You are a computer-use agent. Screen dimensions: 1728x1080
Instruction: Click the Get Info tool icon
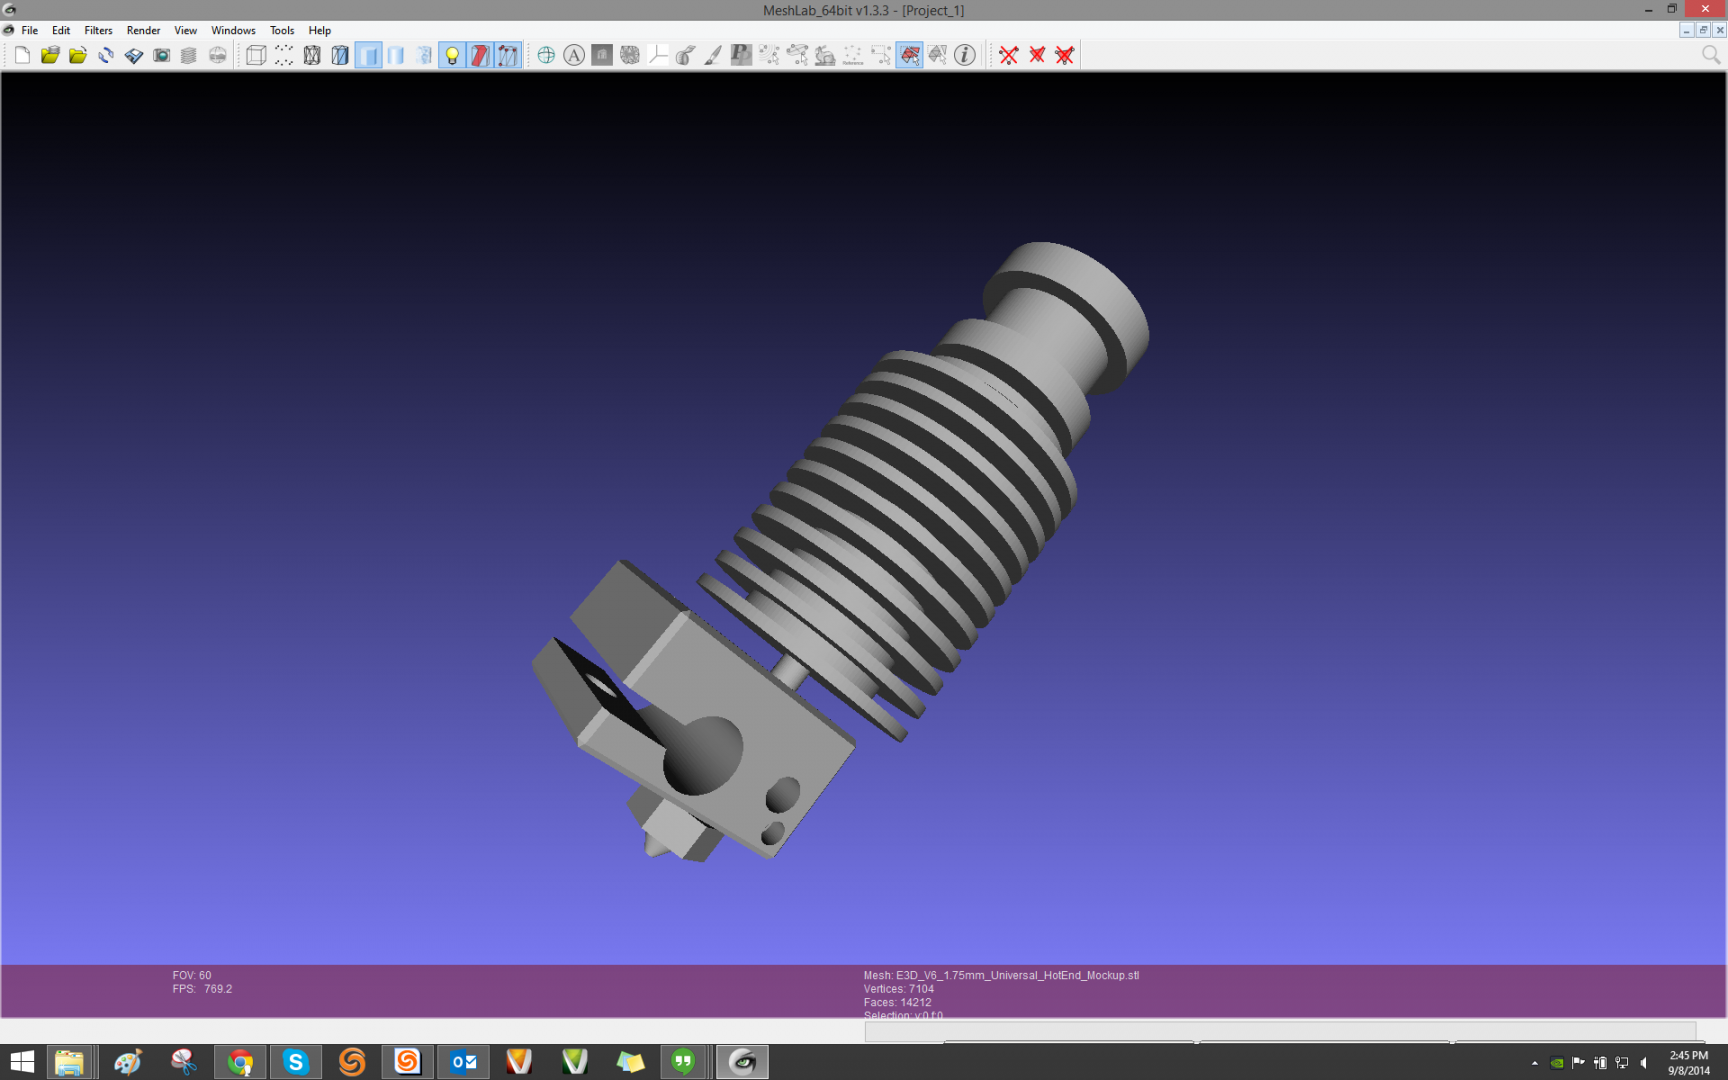tap(965, 56)
